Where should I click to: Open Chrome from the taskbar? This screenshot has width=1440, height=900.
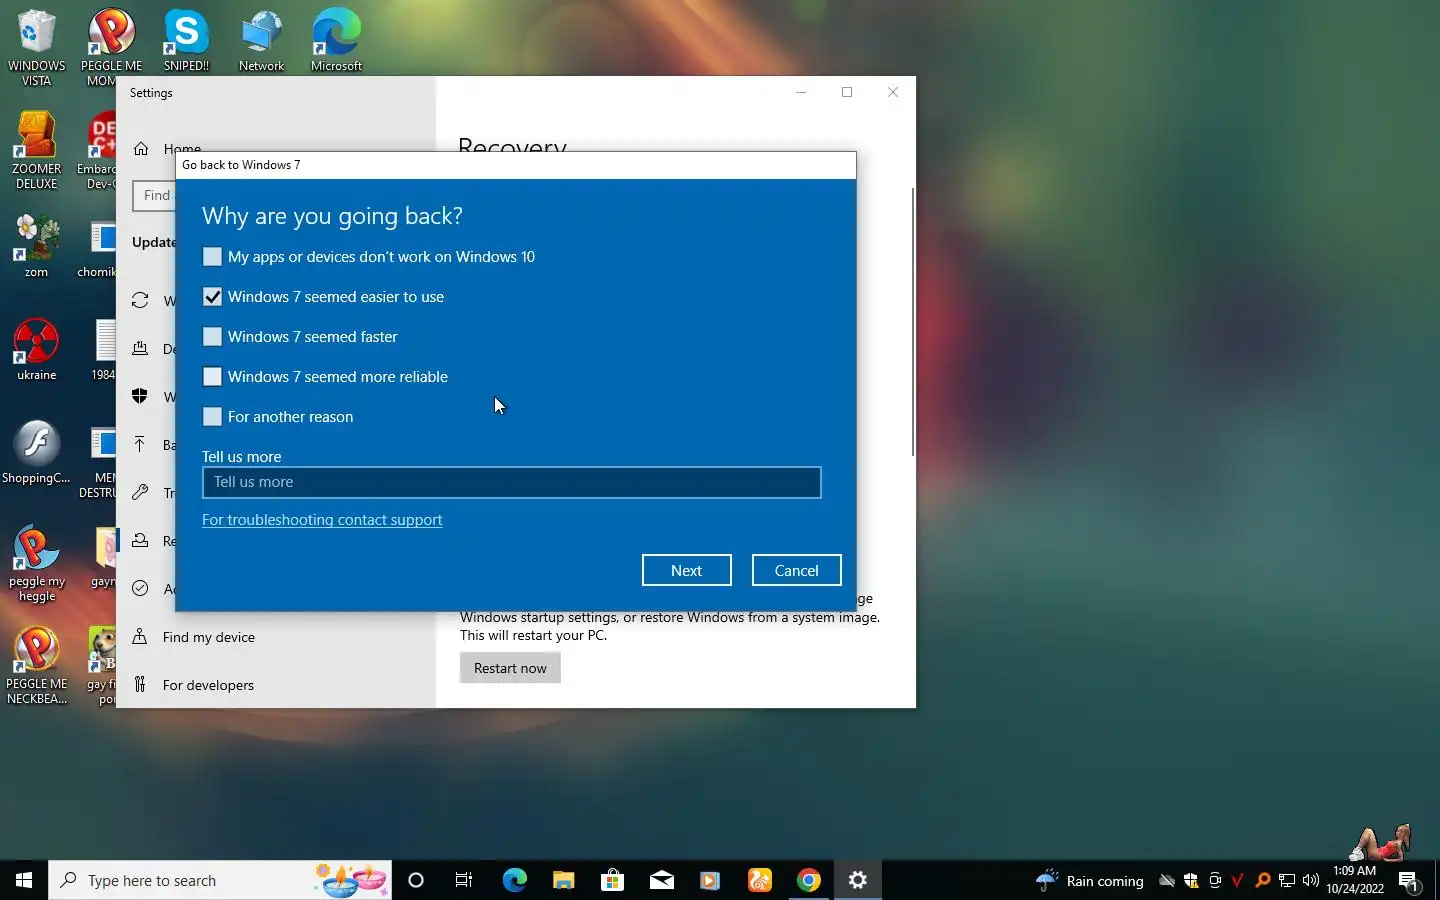(x=809, y=880)
